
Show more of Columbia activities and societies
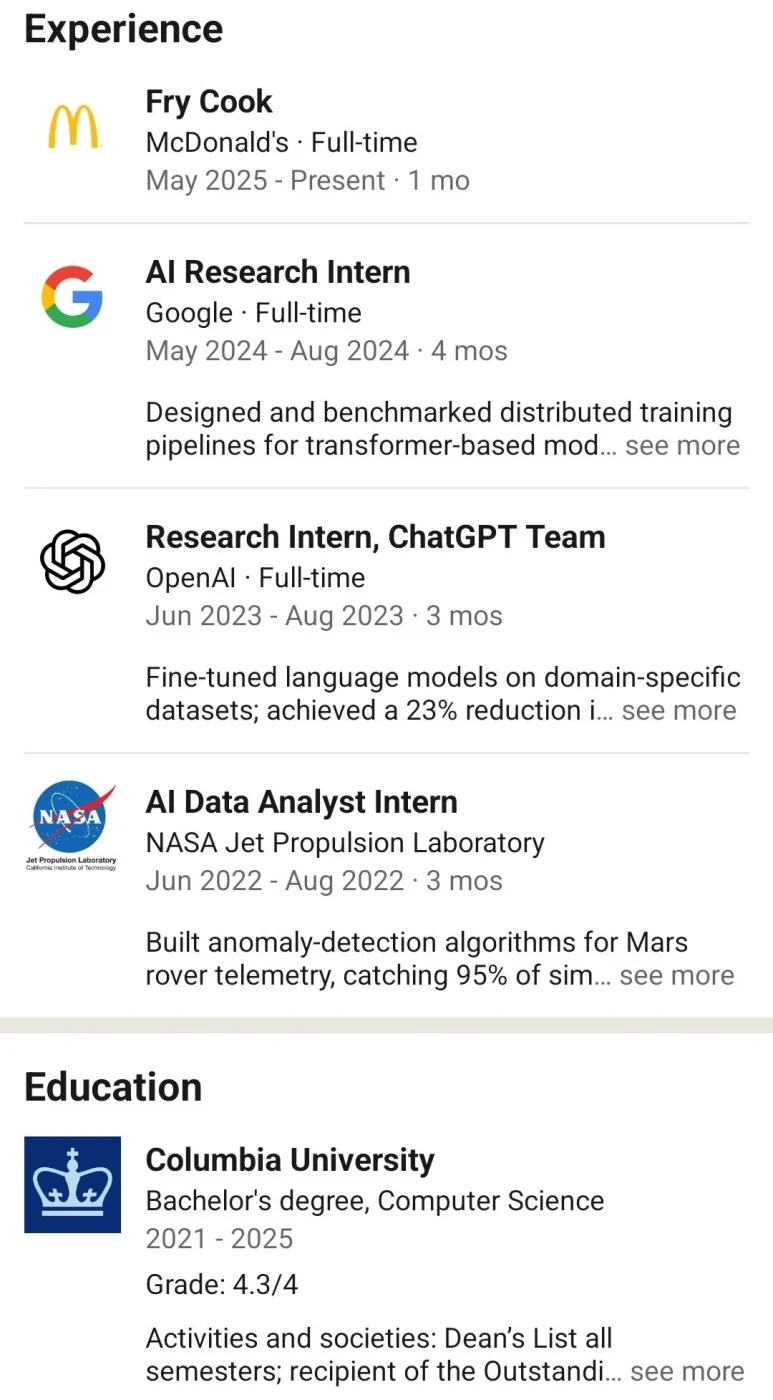(x=687, y=1371)
